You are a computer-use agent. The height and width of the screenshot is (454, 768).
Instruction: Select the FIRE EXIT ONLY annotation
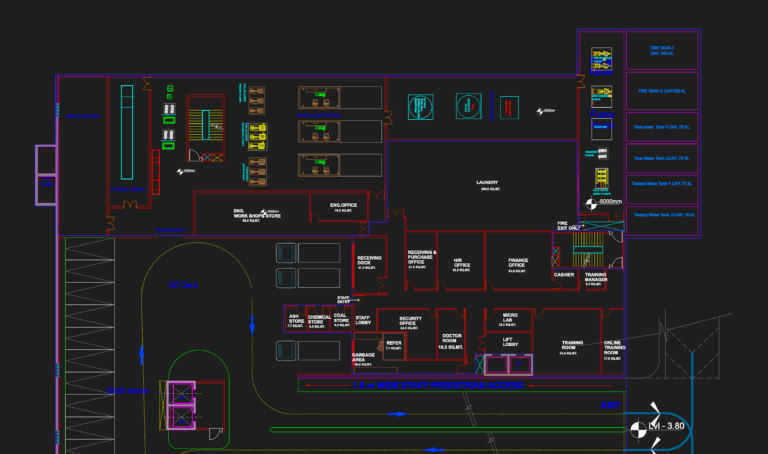point(567,225)
